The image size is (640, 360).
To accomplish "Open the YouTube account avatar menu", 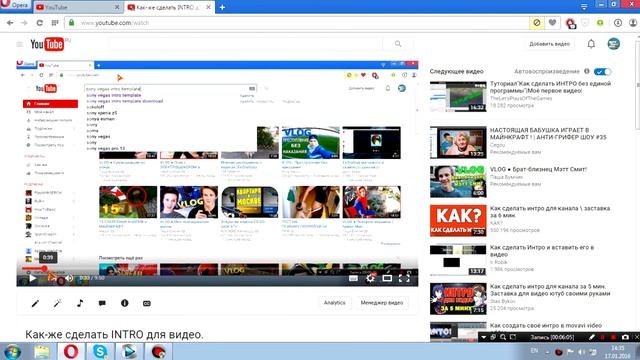I will point(613,44).
